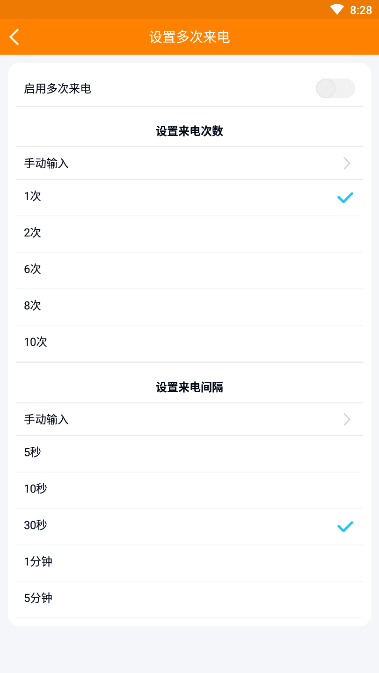Screen dimensions: 379x673
Task: Select the 1次 call count row
Action: click(189, 197)
